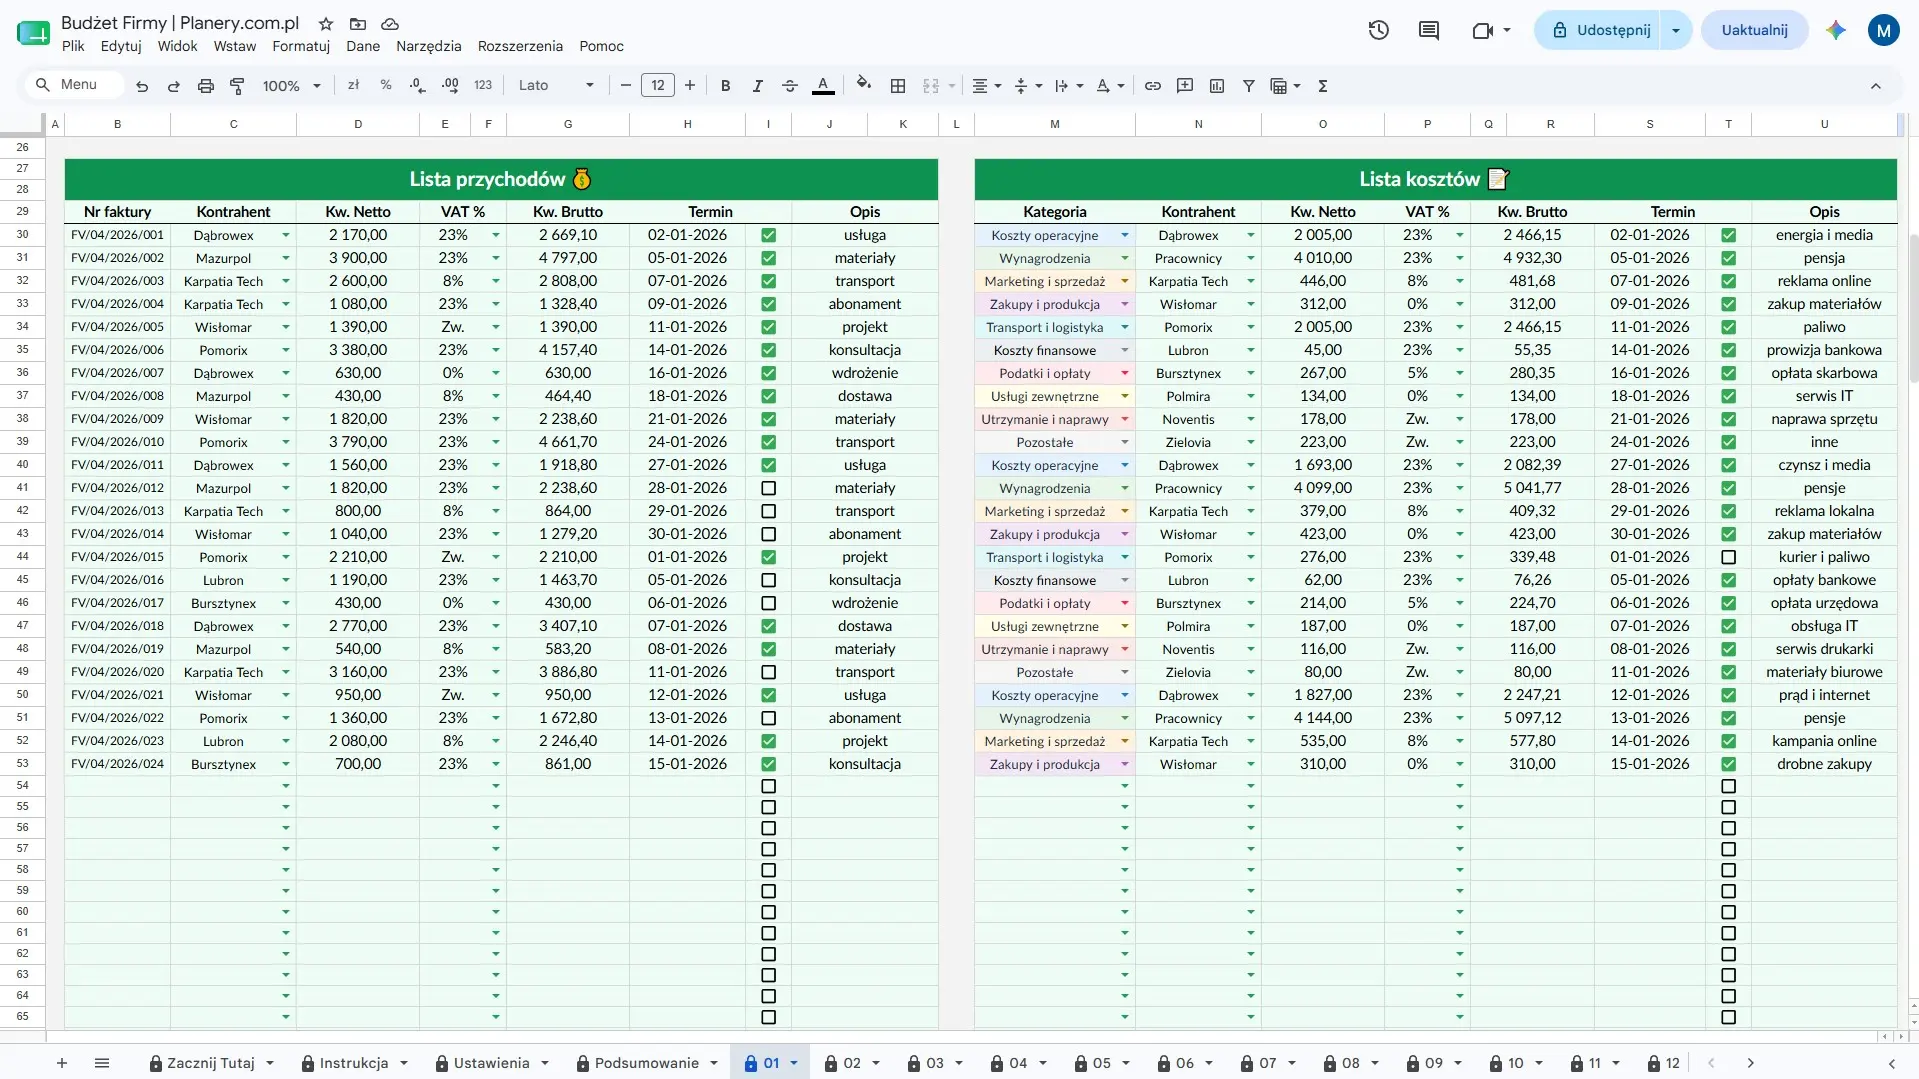Open the Plik menu
Viewport: 1919px width, 1079px height.
click(x=73, y=46)
